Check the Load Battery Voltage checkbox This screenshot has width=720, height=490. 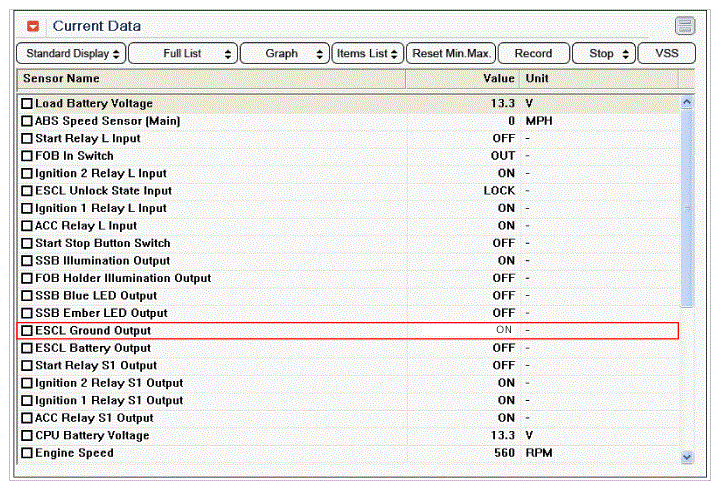27,103
